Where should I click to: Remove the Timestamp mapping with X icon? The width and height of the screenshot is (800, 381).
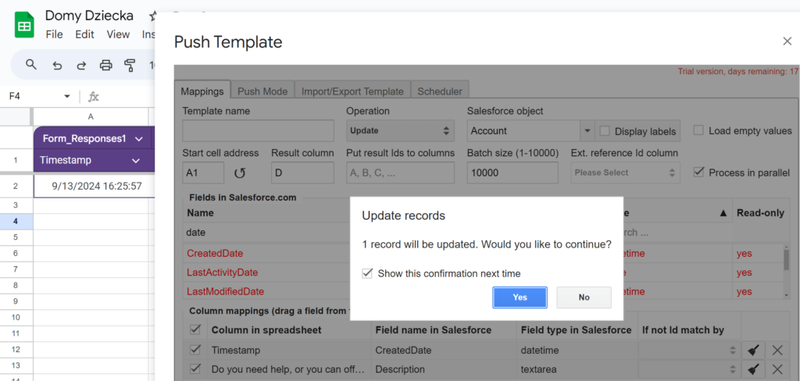(777, 350)
